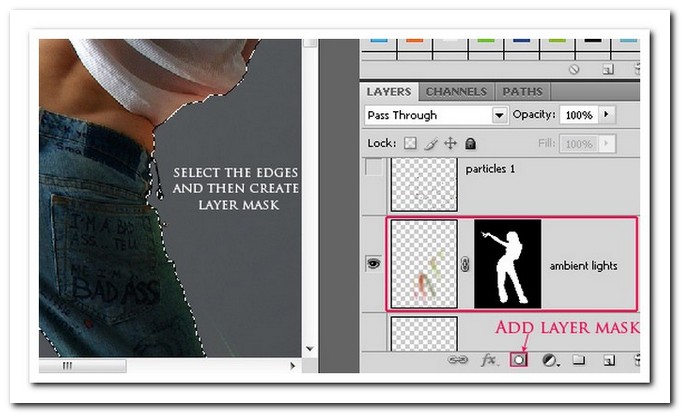The image size is (681, 414).
Task: Show the particles 1 layer
Action: (x=374, y=167)
